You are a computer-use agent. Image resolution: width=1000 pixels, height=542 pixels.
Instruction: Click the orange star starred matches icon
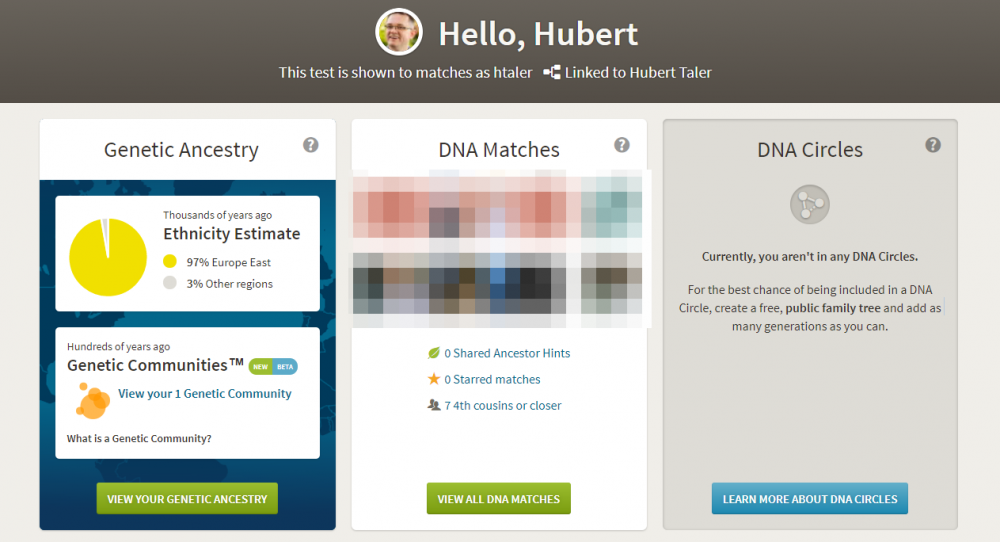(x=434, y=379)
